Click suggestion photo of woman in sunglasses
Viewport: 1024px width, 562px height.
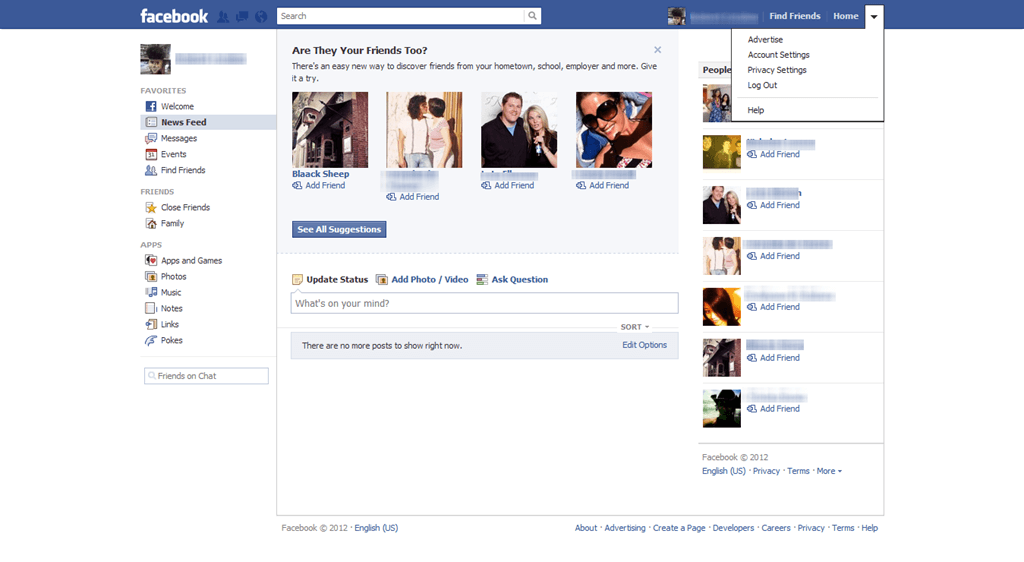coord(614,130)
